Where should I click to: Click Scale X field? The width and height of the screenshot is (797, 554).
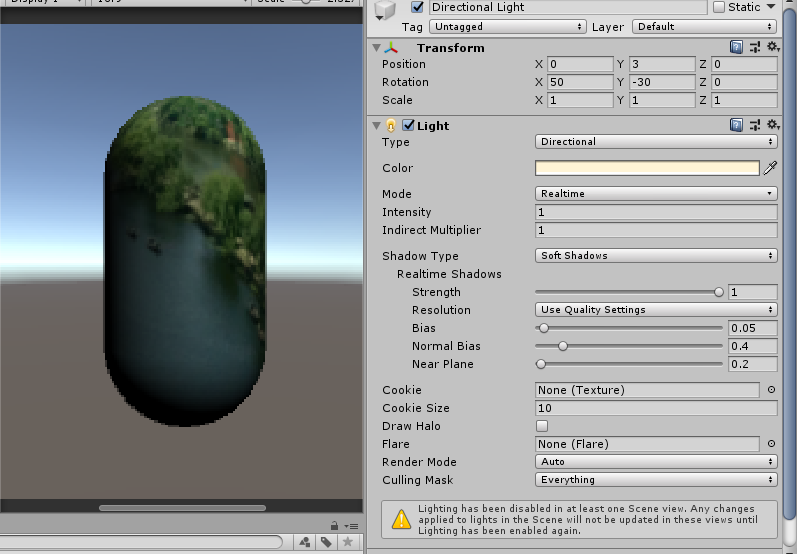click(580, 100)
